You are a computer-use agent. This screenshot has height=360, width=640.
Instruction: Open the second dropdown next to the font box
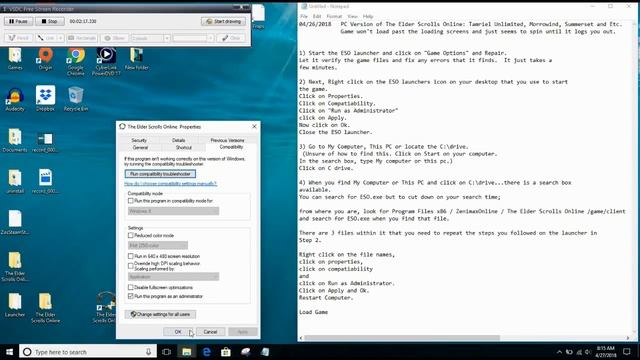[210, 38]
